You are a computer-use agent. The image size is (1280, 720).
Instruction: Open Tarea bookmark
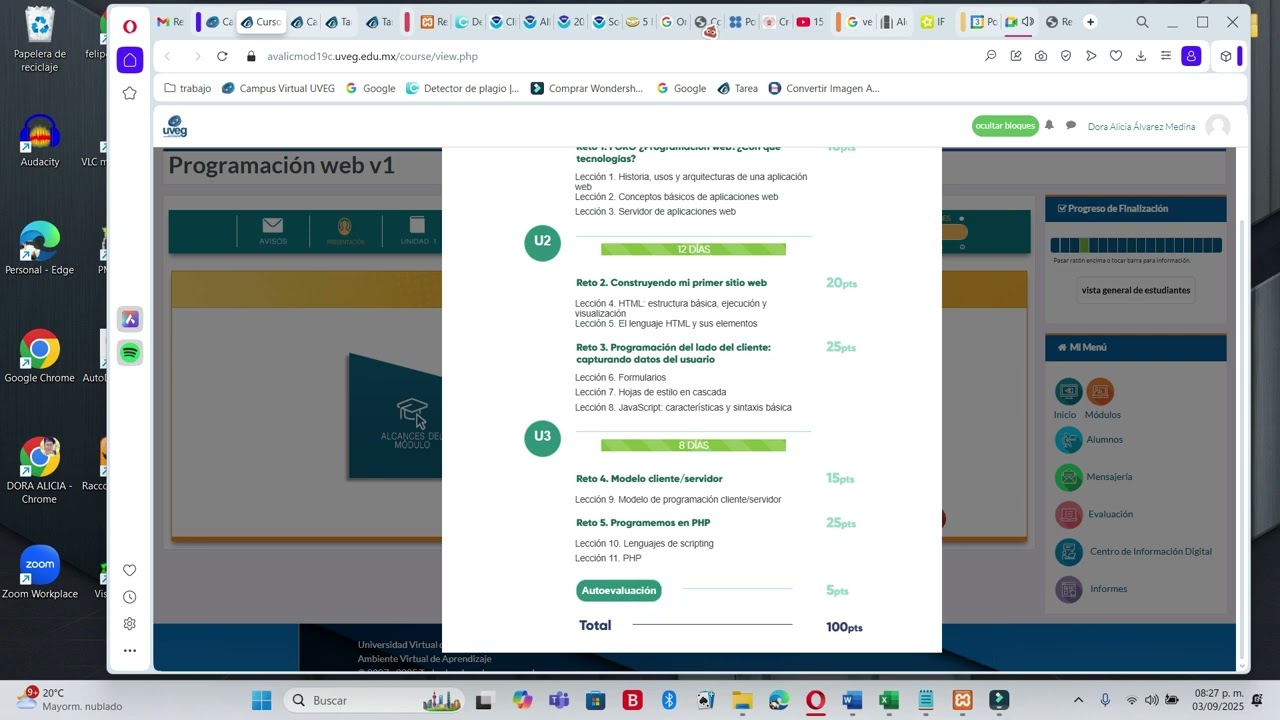(737, 88)
